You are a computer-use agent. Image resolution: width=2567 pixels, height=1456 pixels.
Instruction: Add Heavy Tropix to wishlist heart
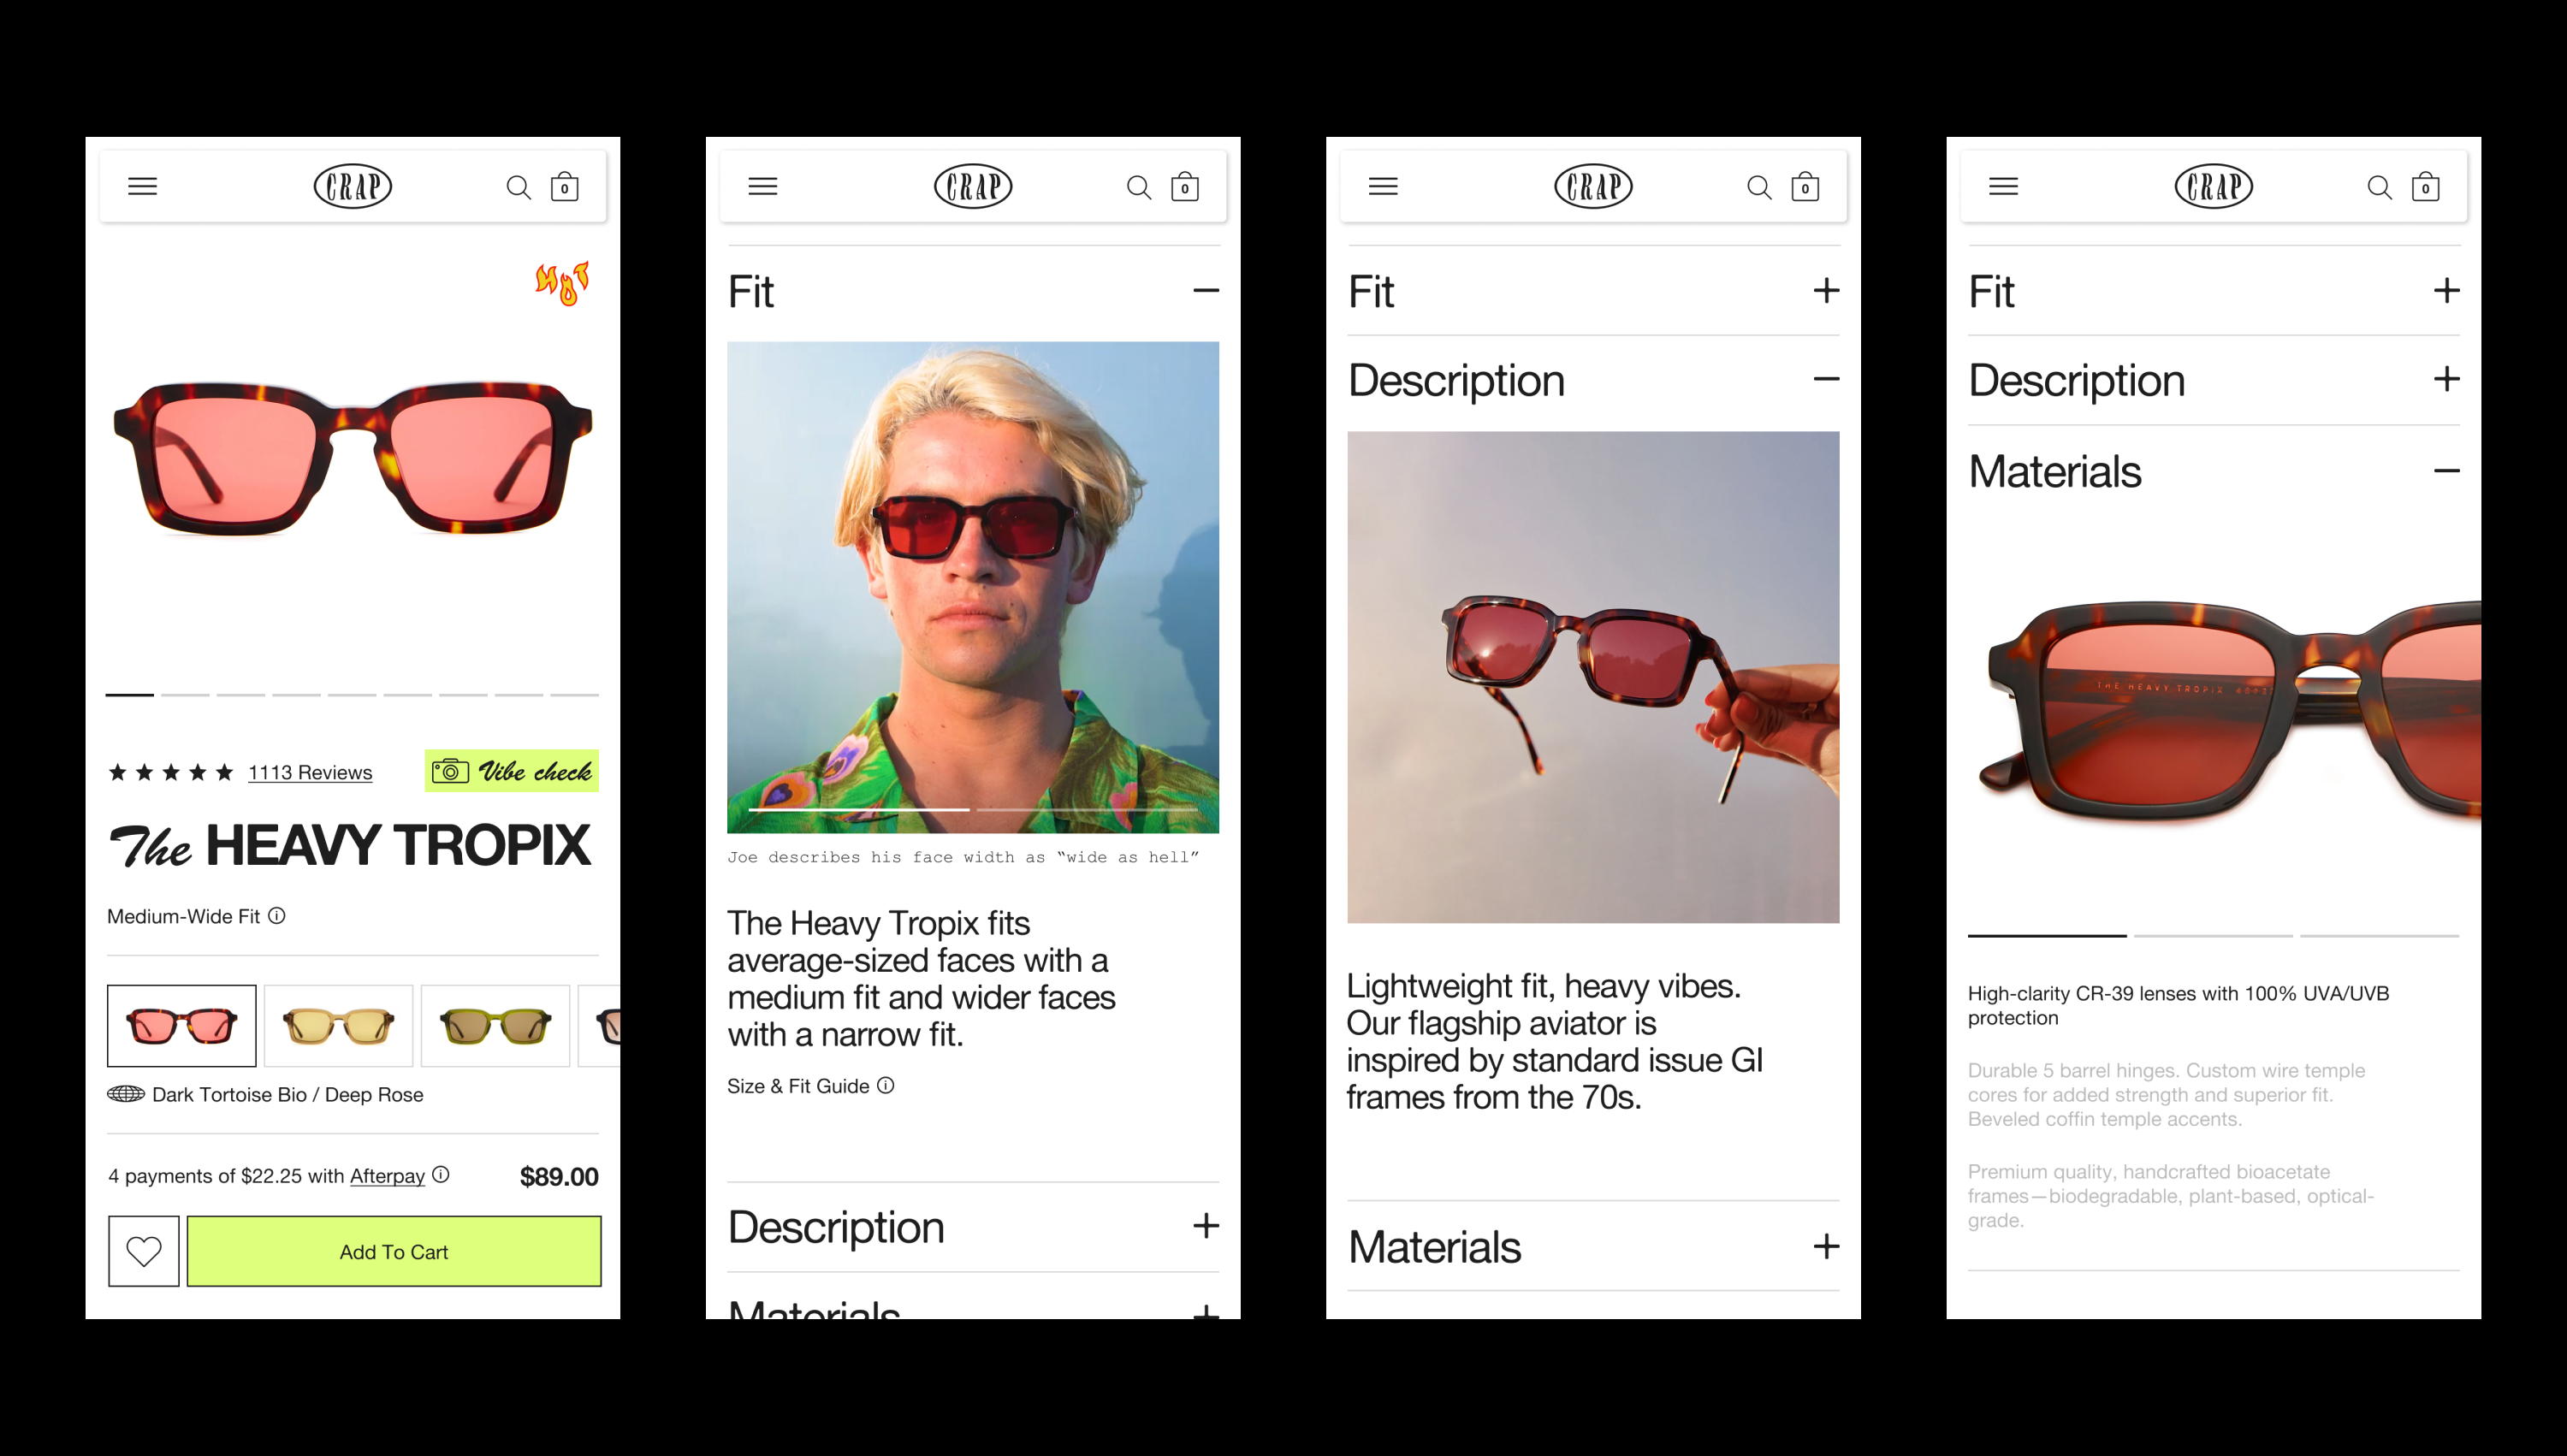click(x=144, y=1251)
